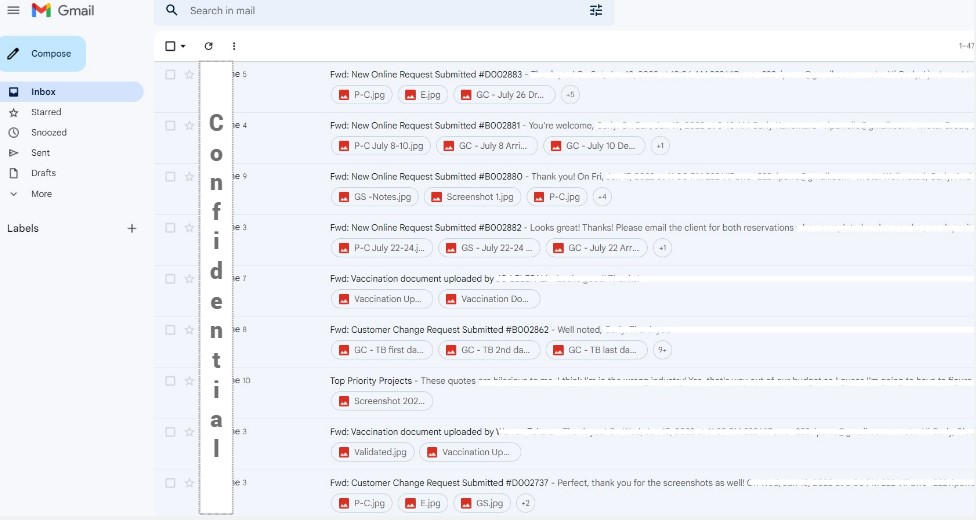The width and height of the screenshot is (976, 520).
Task: Star the email about request #B002881
Action: 189,126
